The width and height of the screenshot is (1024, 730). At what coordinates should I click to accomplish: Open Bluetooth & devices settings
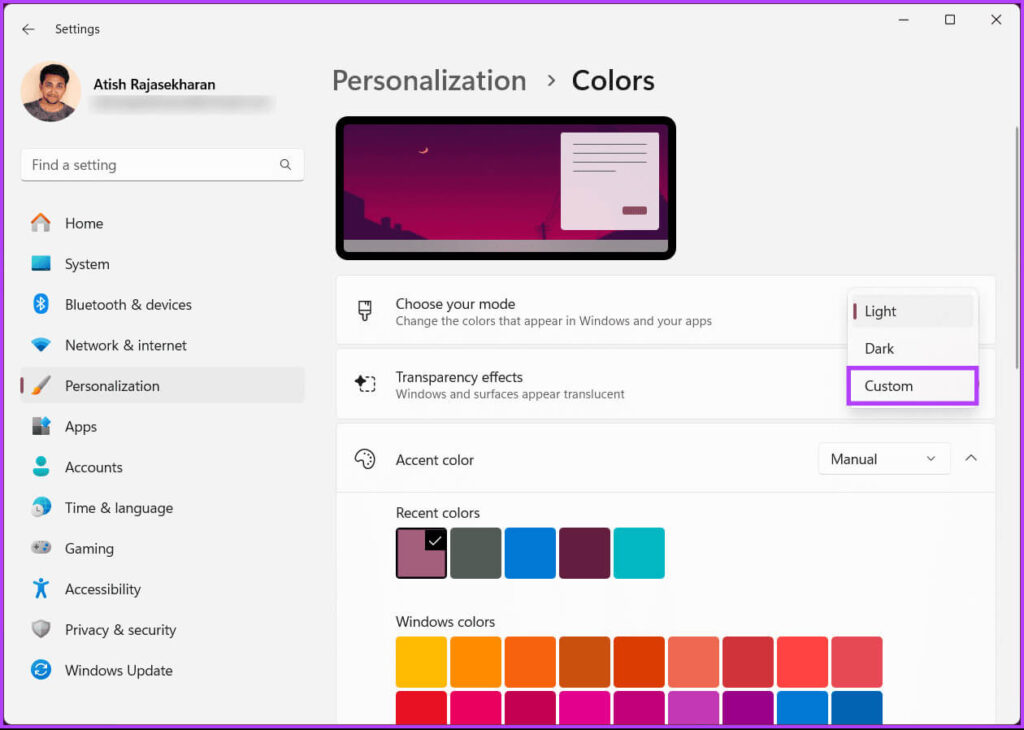tap(40, 304)
